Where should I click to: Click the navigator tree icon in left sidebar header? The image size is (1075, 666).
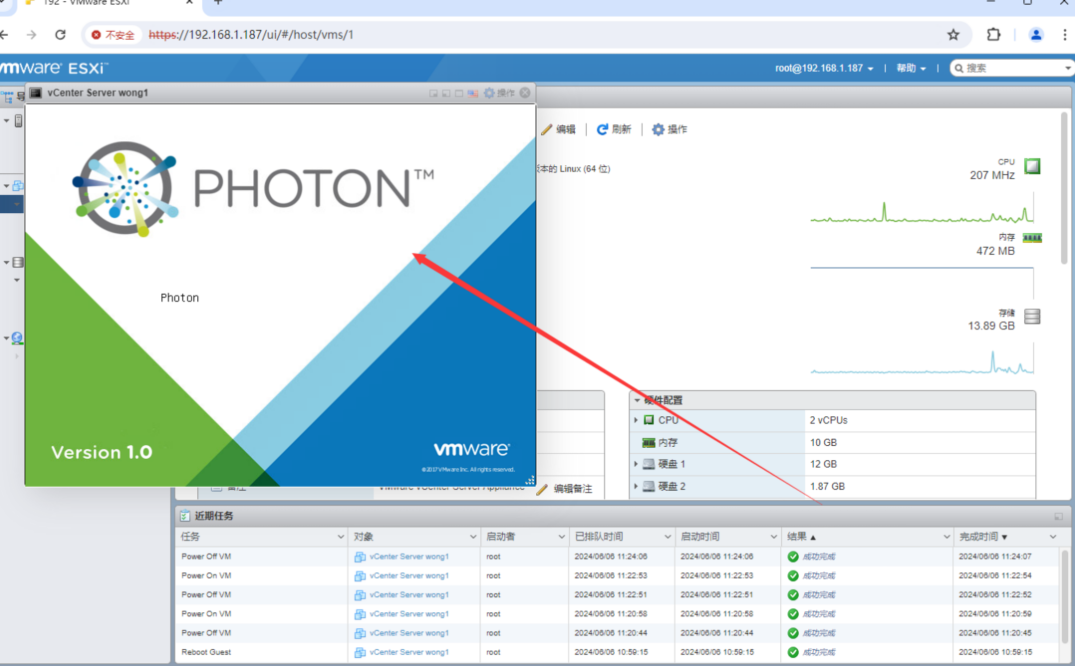[8, 97]
